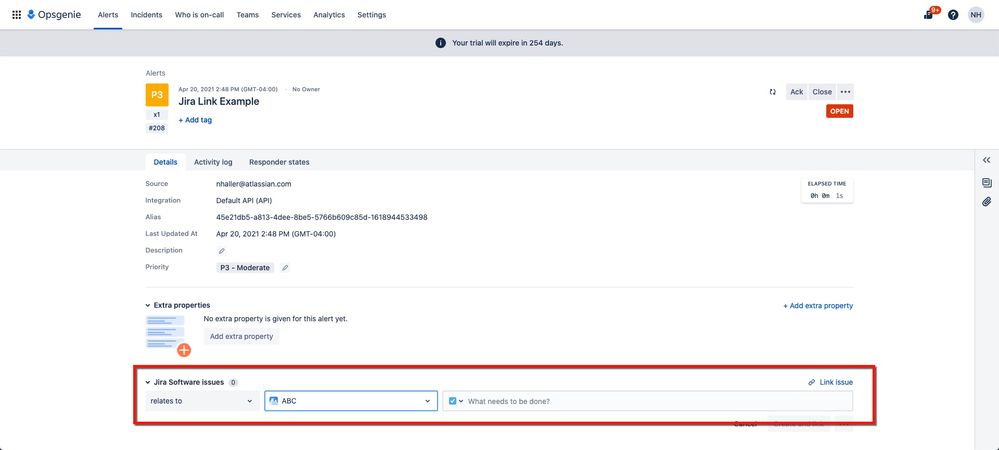
Task: Click the elapsed time box
Action: [827, 191]
